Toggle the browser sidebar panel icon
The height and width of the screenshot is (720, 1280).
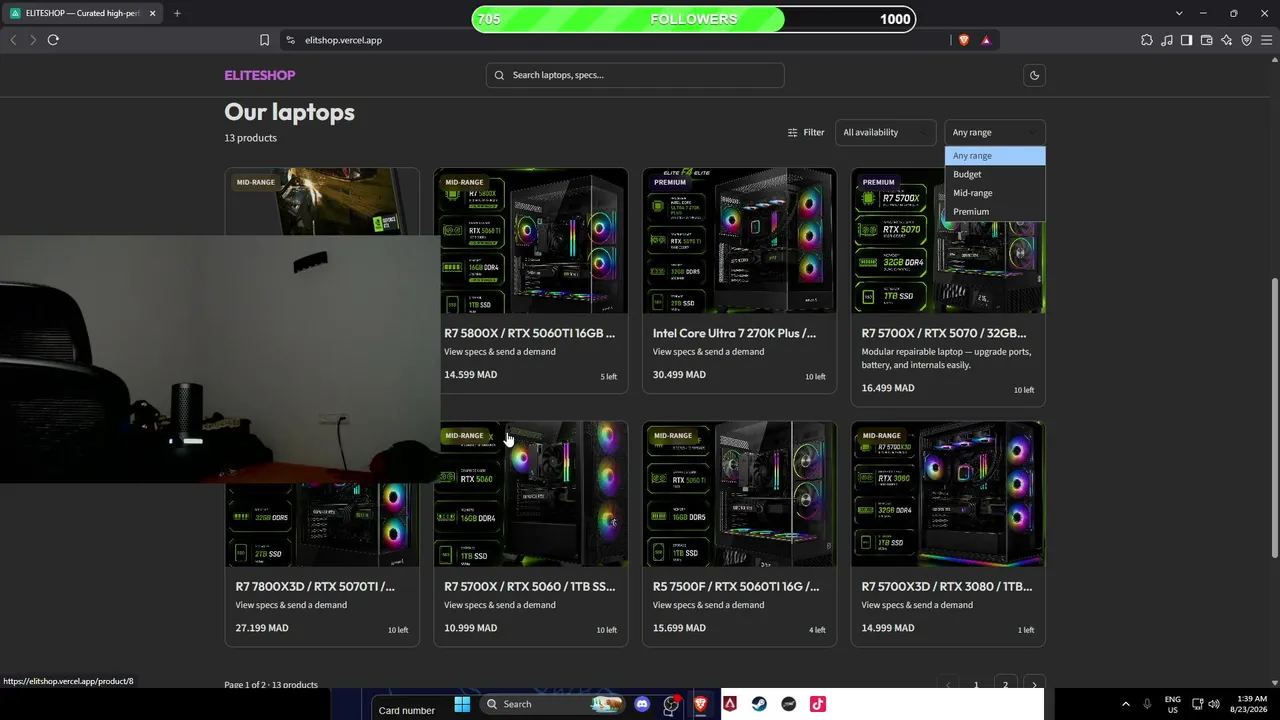(x=1186, y=40)
